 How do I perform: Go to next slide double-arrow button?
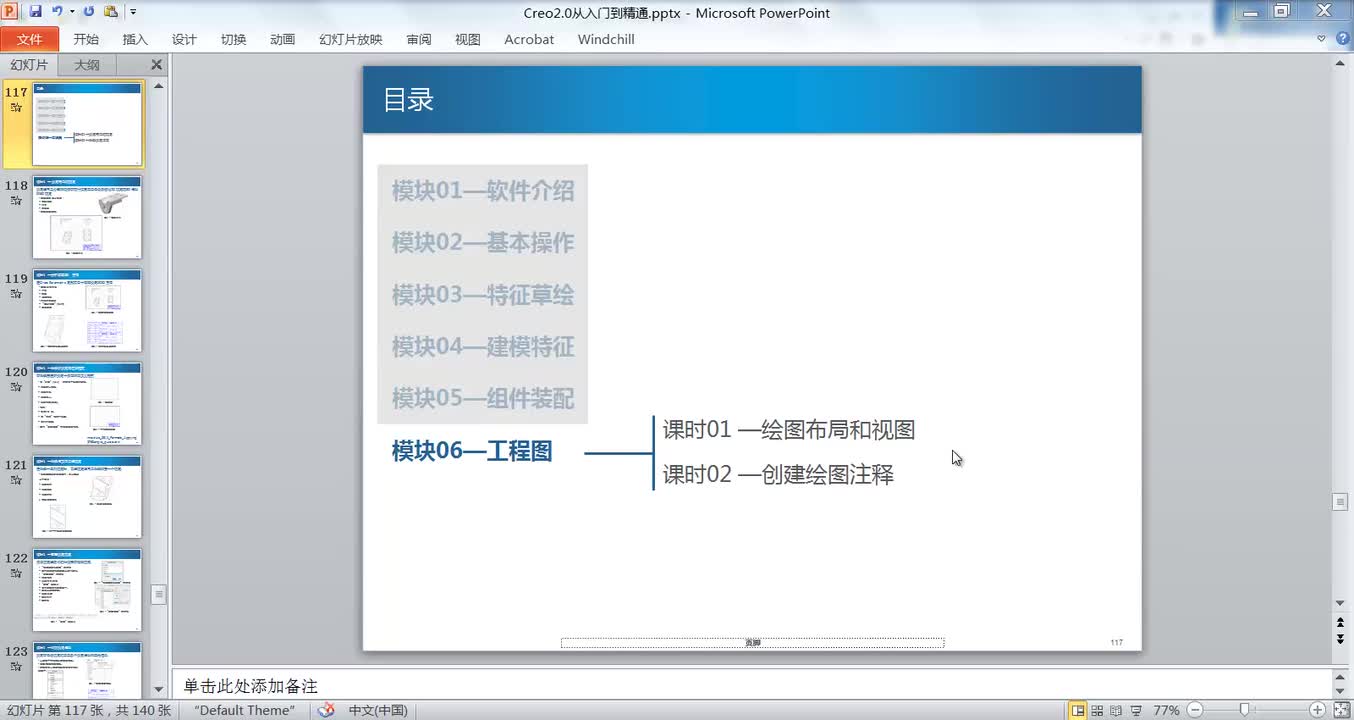pyautogui.click(x=1341, y=638)
